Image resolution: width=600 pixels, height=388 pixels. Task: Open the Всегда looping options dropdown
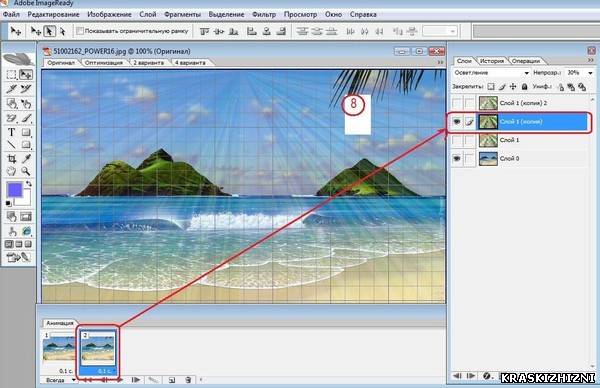[60, 380]
